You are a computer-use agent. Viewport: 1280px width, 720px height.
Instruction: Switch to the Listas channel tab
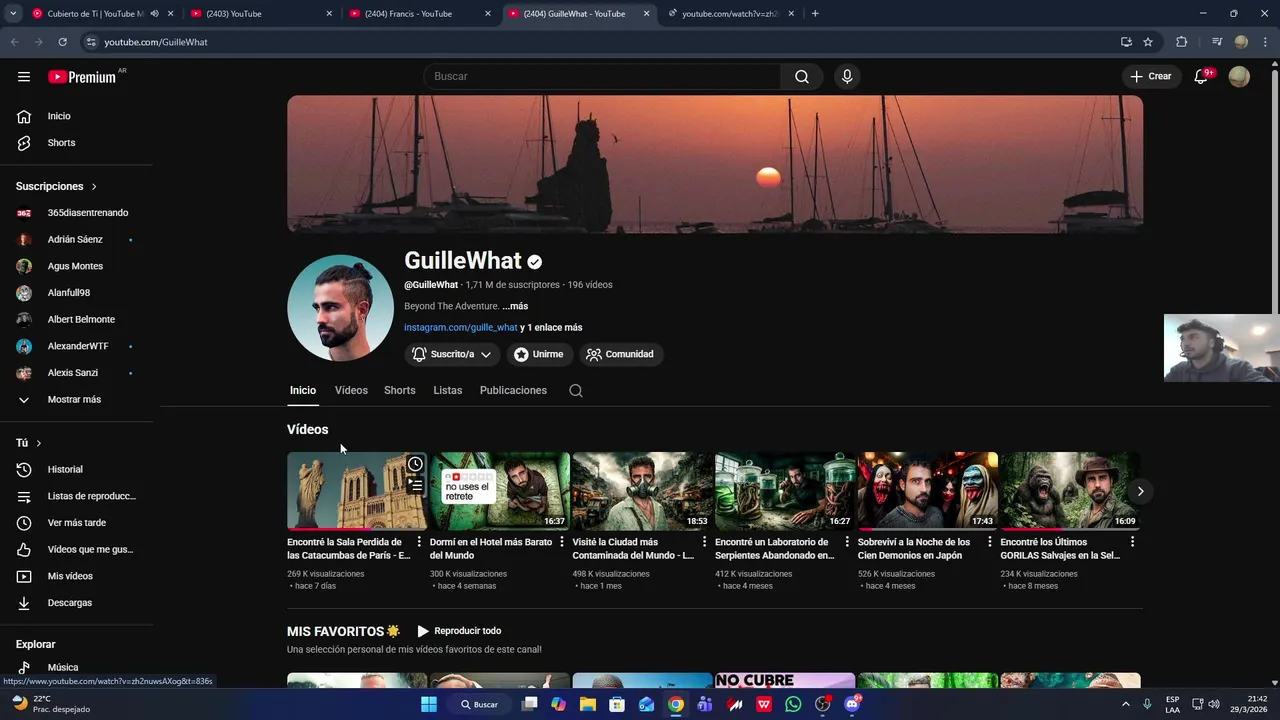[447, 390]
